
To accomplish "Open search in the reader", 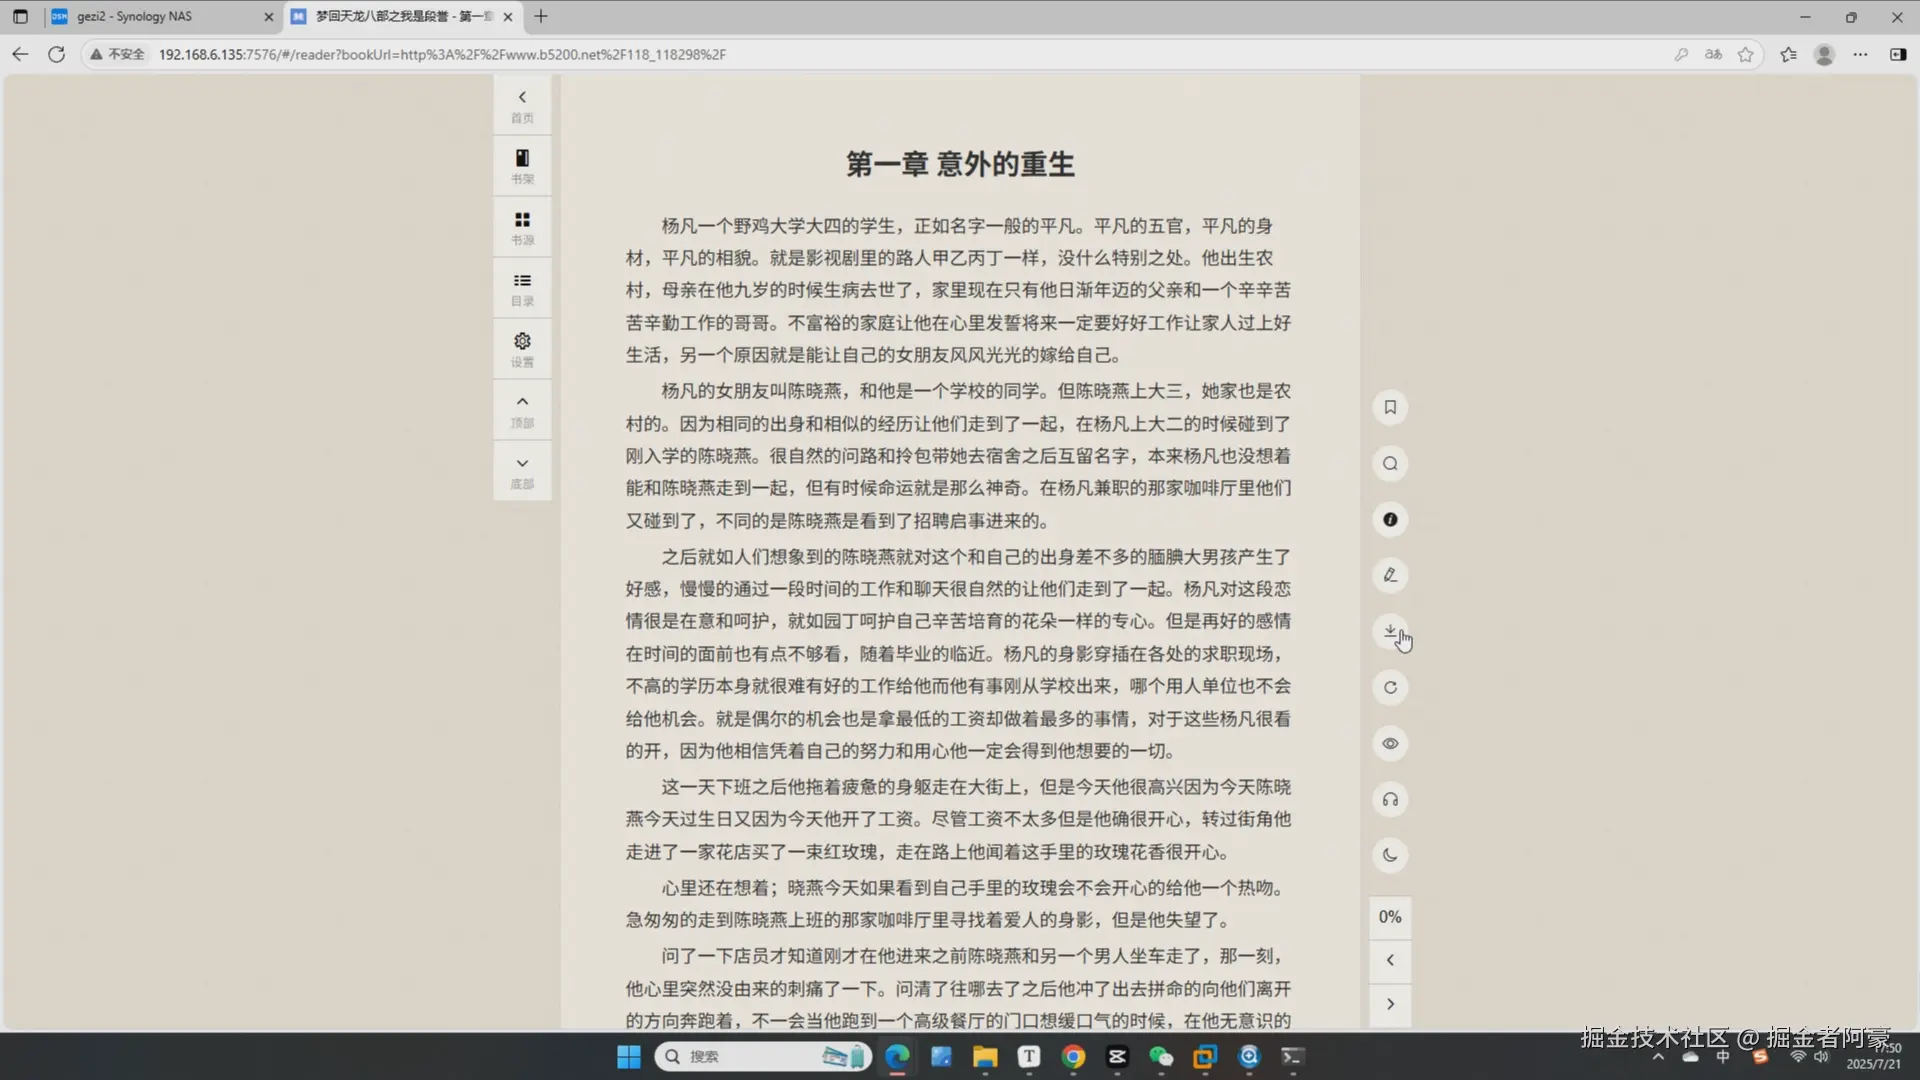I will pyautogui.click(x=1389, y=463).
